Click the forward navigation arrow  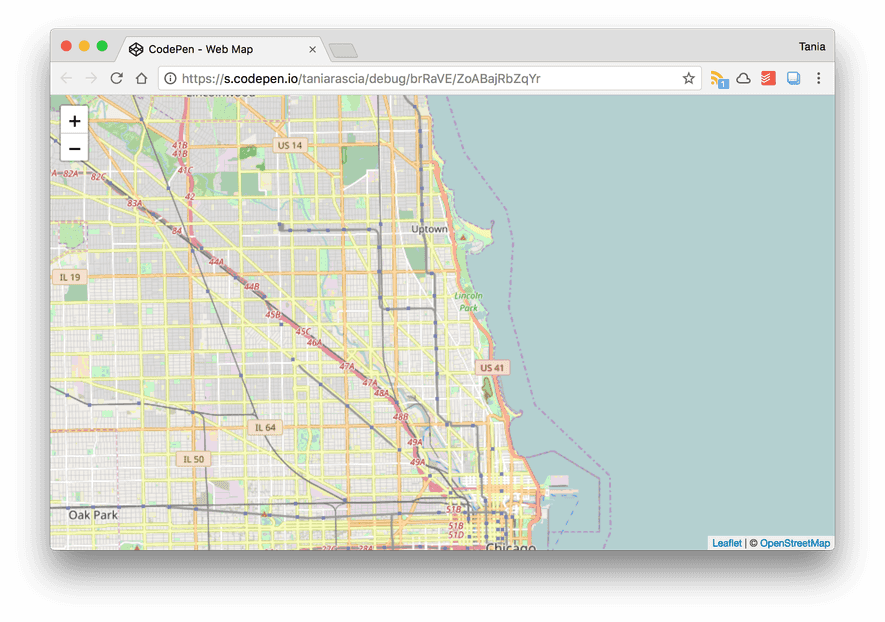92,78
